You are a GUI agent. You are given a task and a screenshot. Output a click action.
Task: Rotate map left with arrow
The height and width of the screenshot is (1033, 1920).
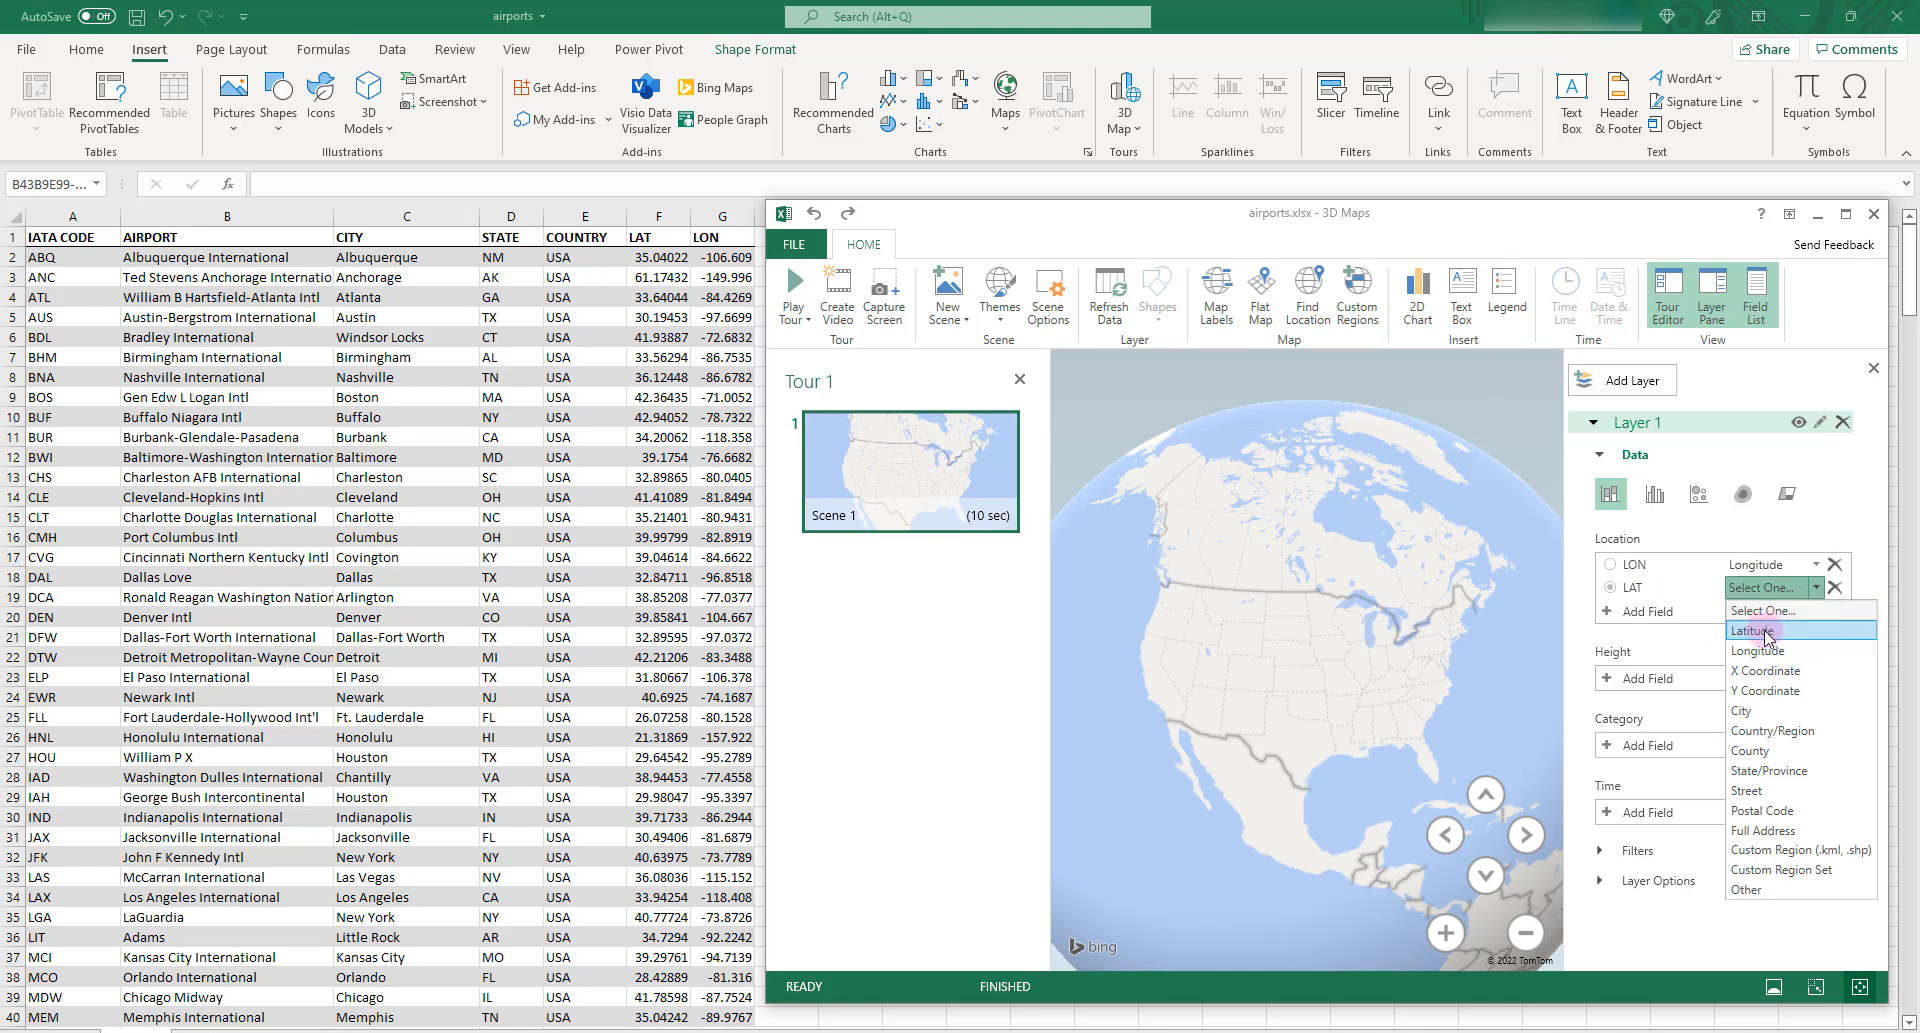point(1446,835)
